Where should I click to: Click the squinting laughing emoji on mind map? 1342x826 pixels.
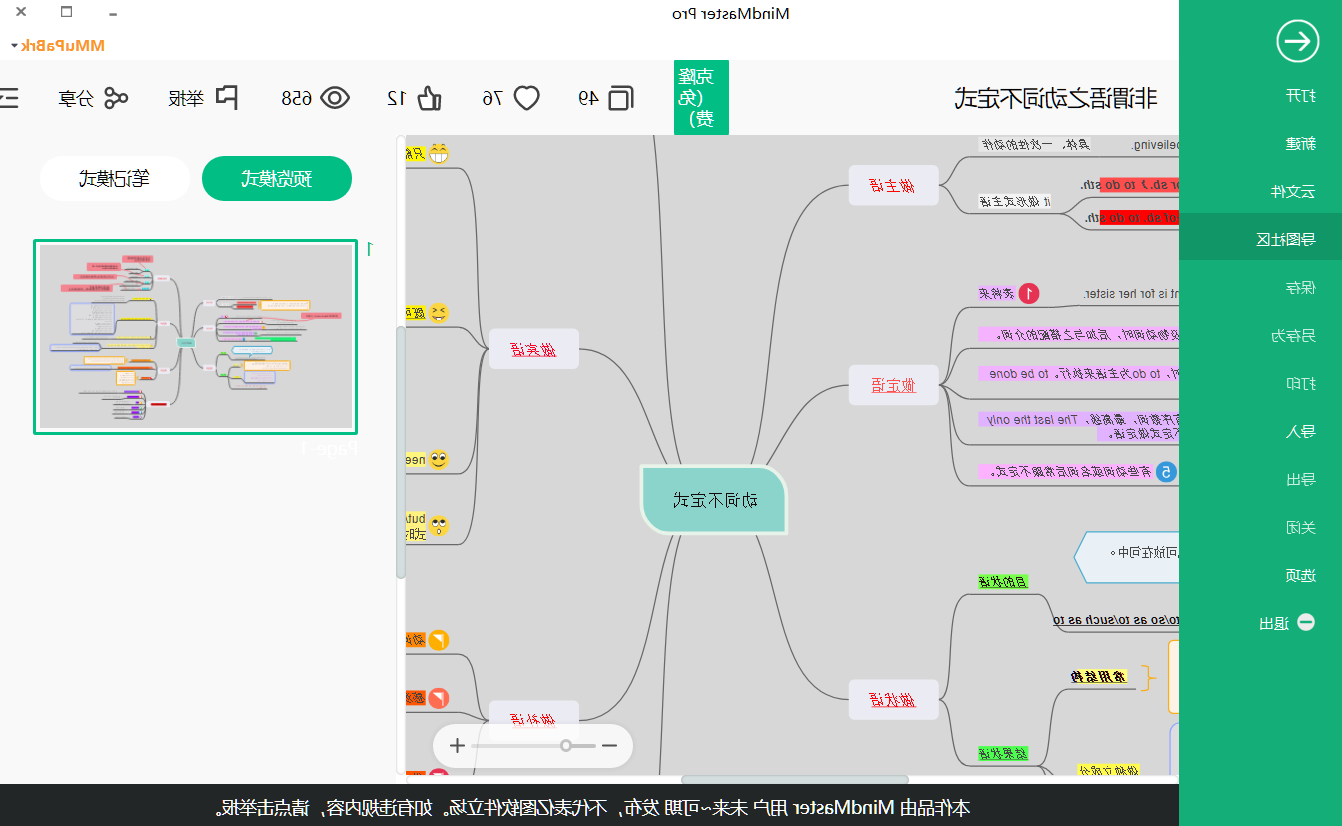439,313
